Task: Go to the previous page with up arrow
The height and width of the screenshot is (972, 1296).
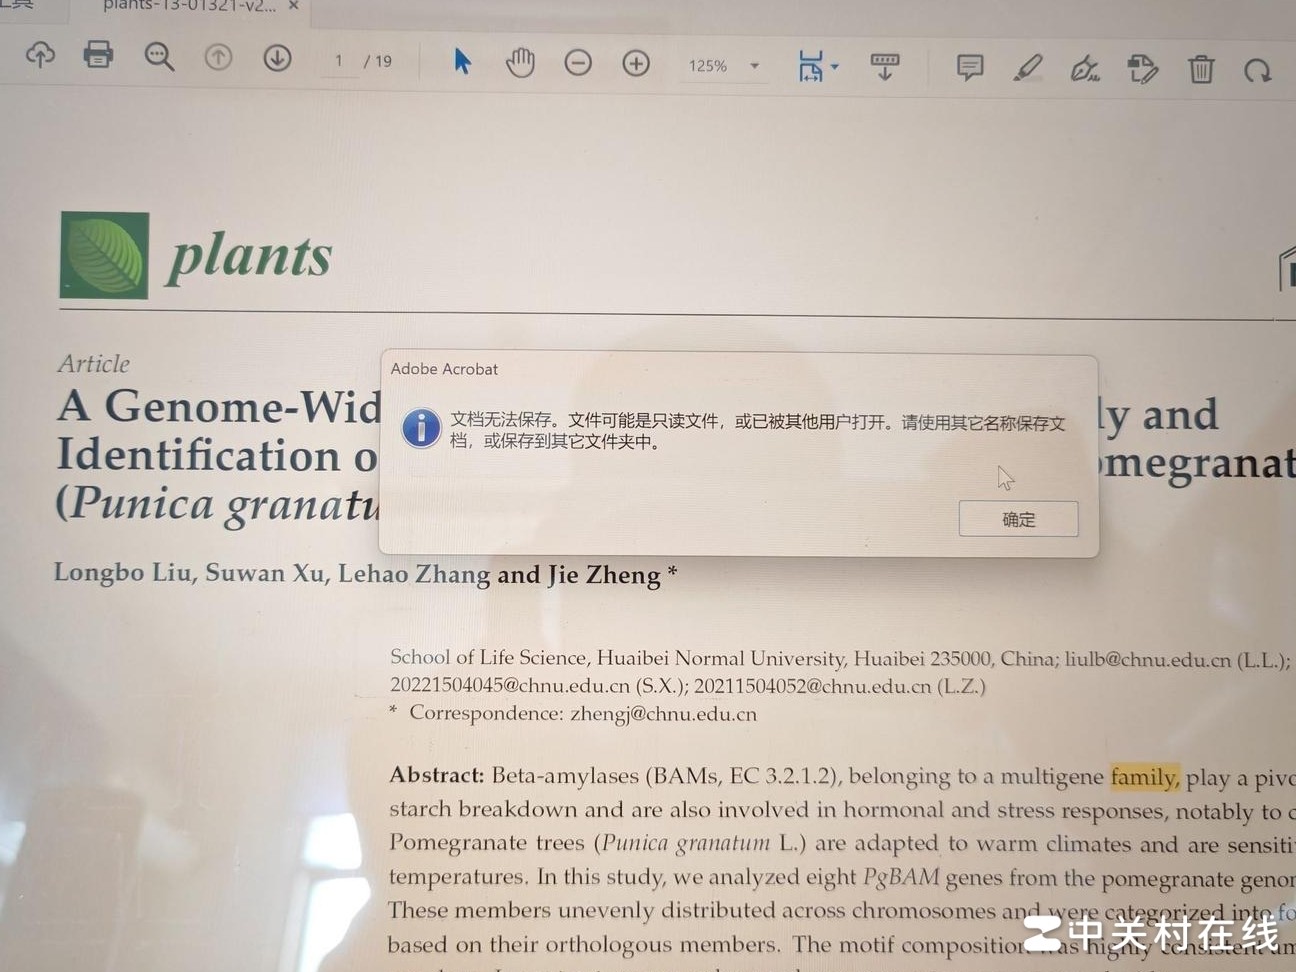Action: point(218,58)
